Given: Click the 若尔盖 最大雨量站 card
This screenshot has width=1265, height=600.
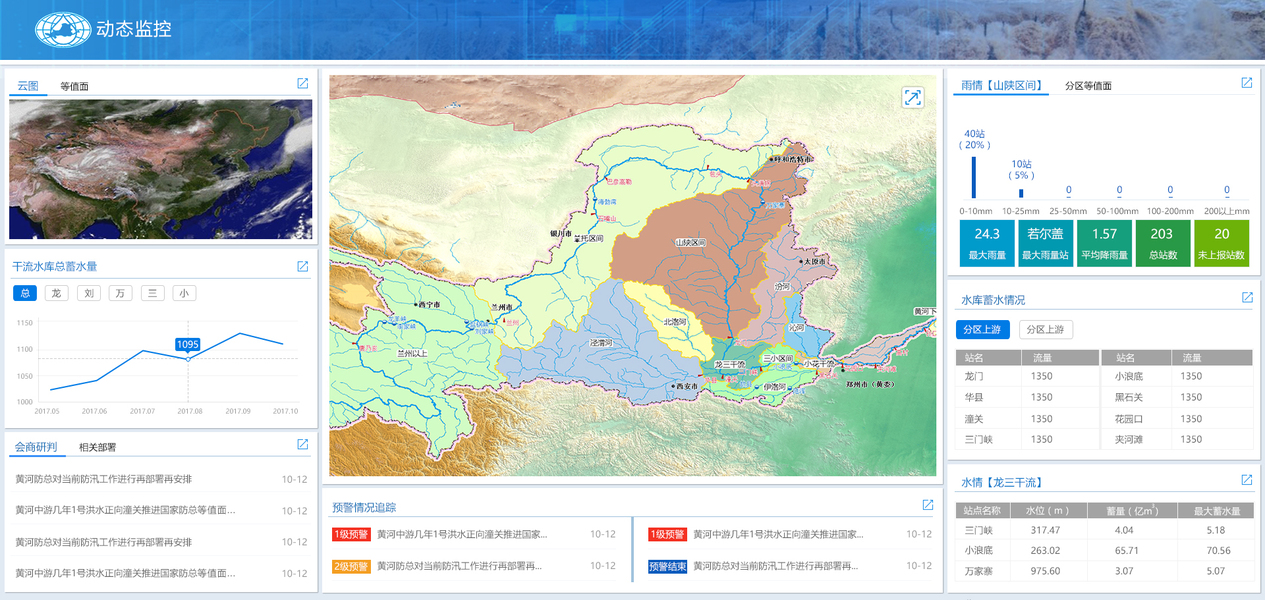Looking at the screenshot, I should pos(1045,243).
